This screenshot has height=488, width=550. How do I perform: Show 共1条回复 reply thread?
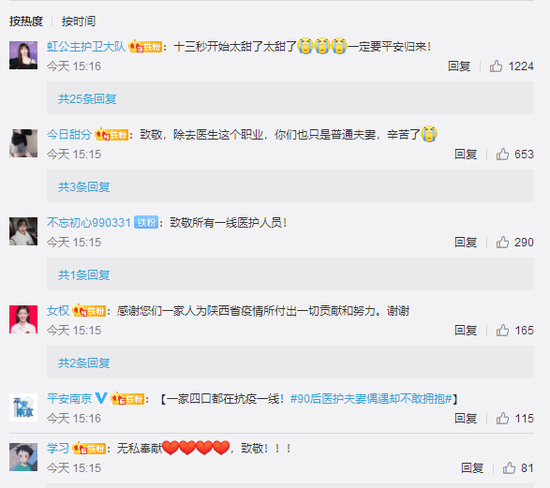click(84, 275)
